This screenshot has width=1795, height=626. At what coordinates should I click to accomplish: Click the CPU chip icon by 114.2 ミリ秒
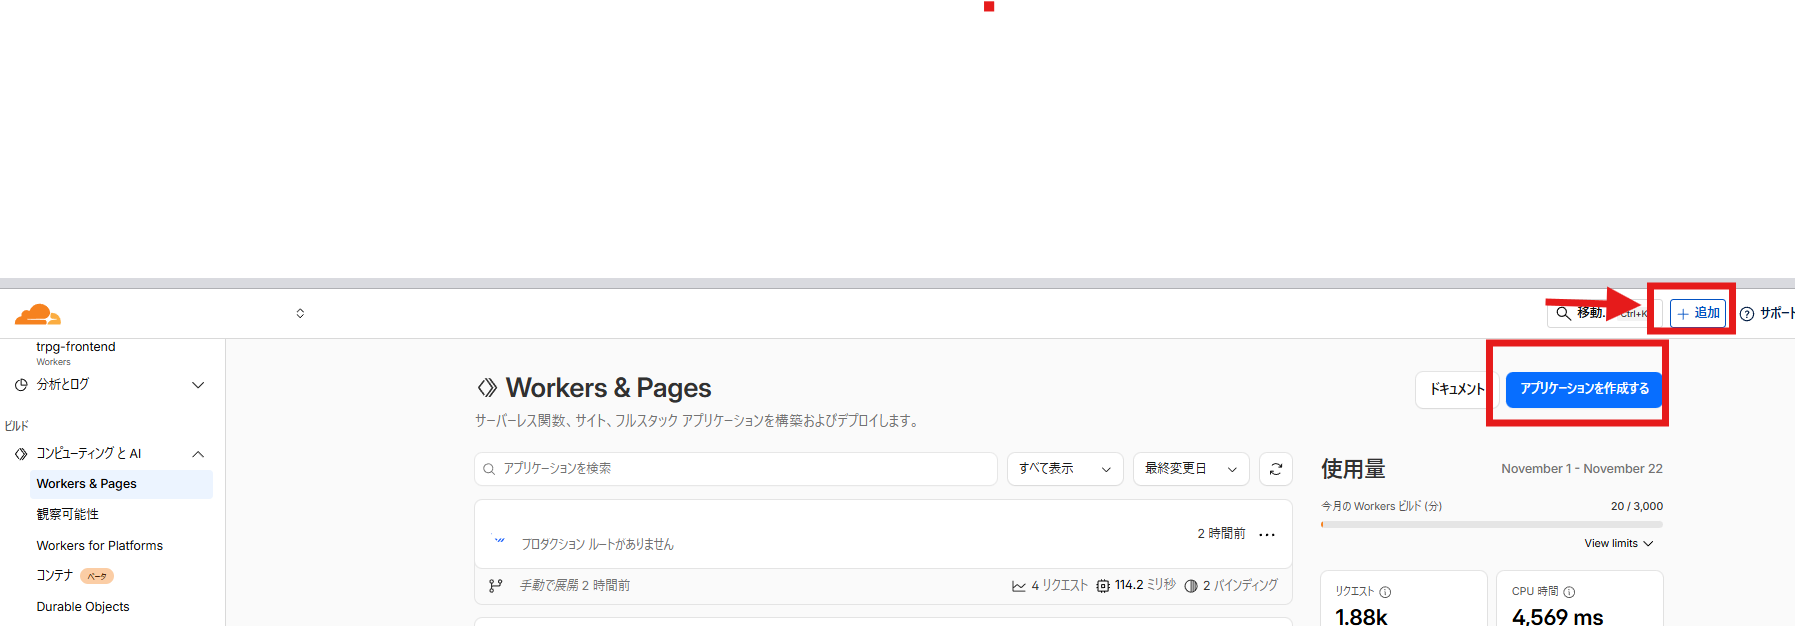(x=1103, y=586)
